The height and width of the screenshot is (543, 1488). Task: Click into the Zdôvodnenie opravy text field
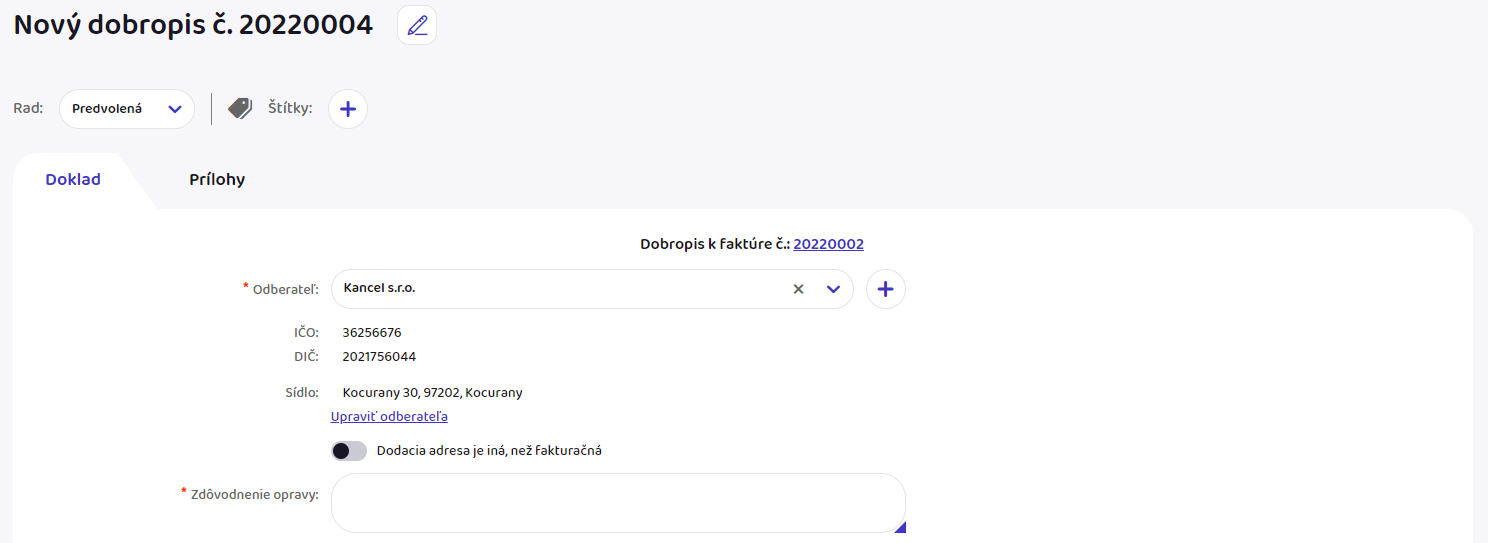click(x=617, y=503)
